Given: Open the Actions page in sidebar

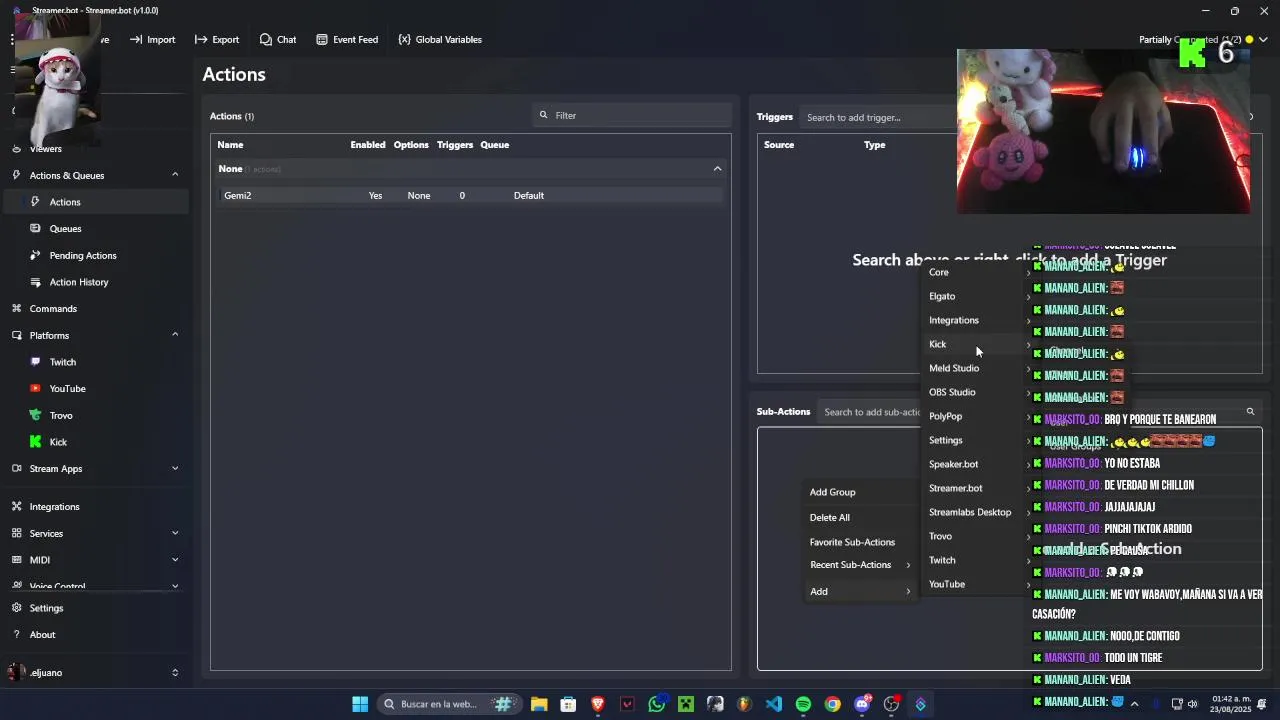Looking at the screenshot, I should [x=95, y=202].
